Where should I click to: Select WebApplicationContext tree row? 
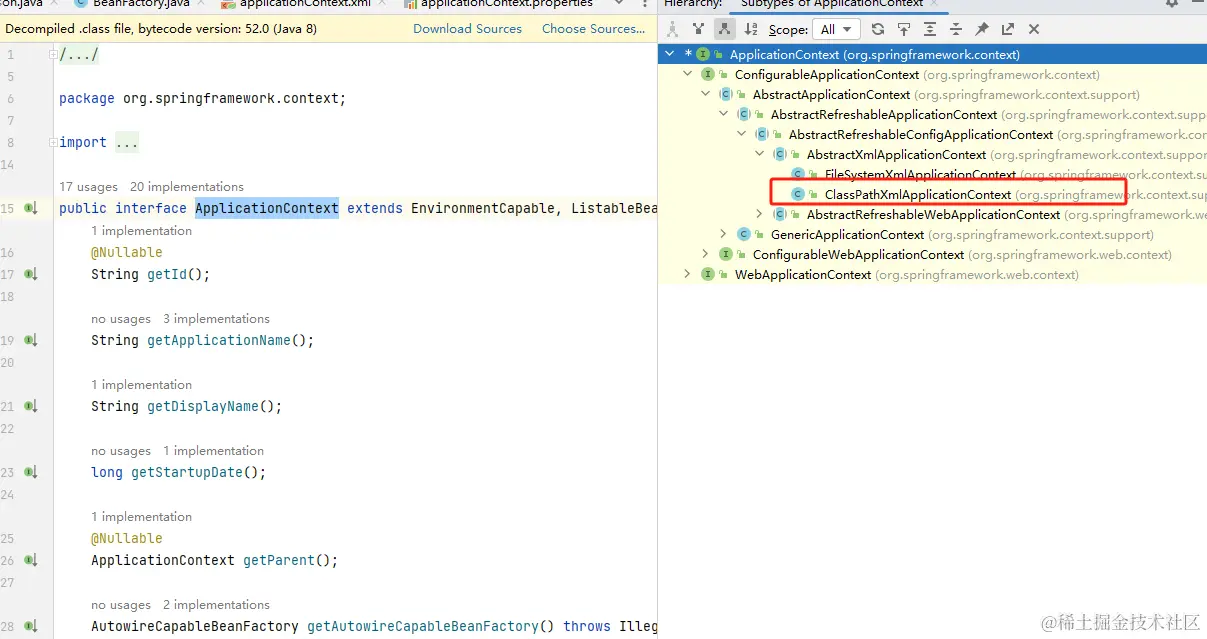(932, 274)
